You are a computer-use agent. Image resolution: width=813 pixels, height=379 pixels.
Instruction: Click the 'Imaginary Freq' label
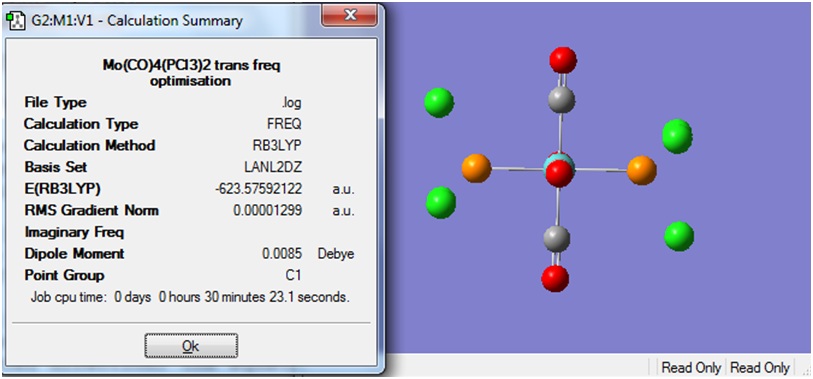(74, 232)
